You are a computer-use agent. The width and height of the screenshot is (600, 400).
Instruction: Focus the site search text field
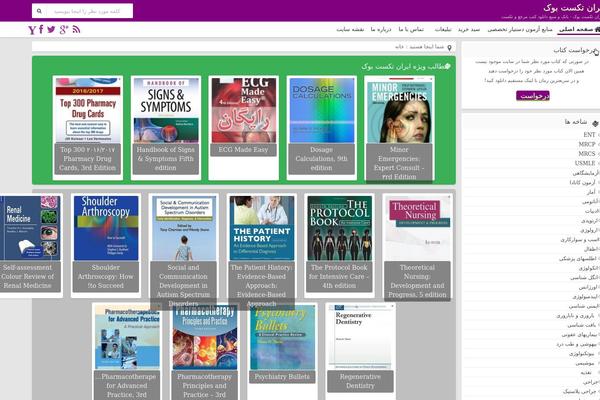tap(90, 11)
